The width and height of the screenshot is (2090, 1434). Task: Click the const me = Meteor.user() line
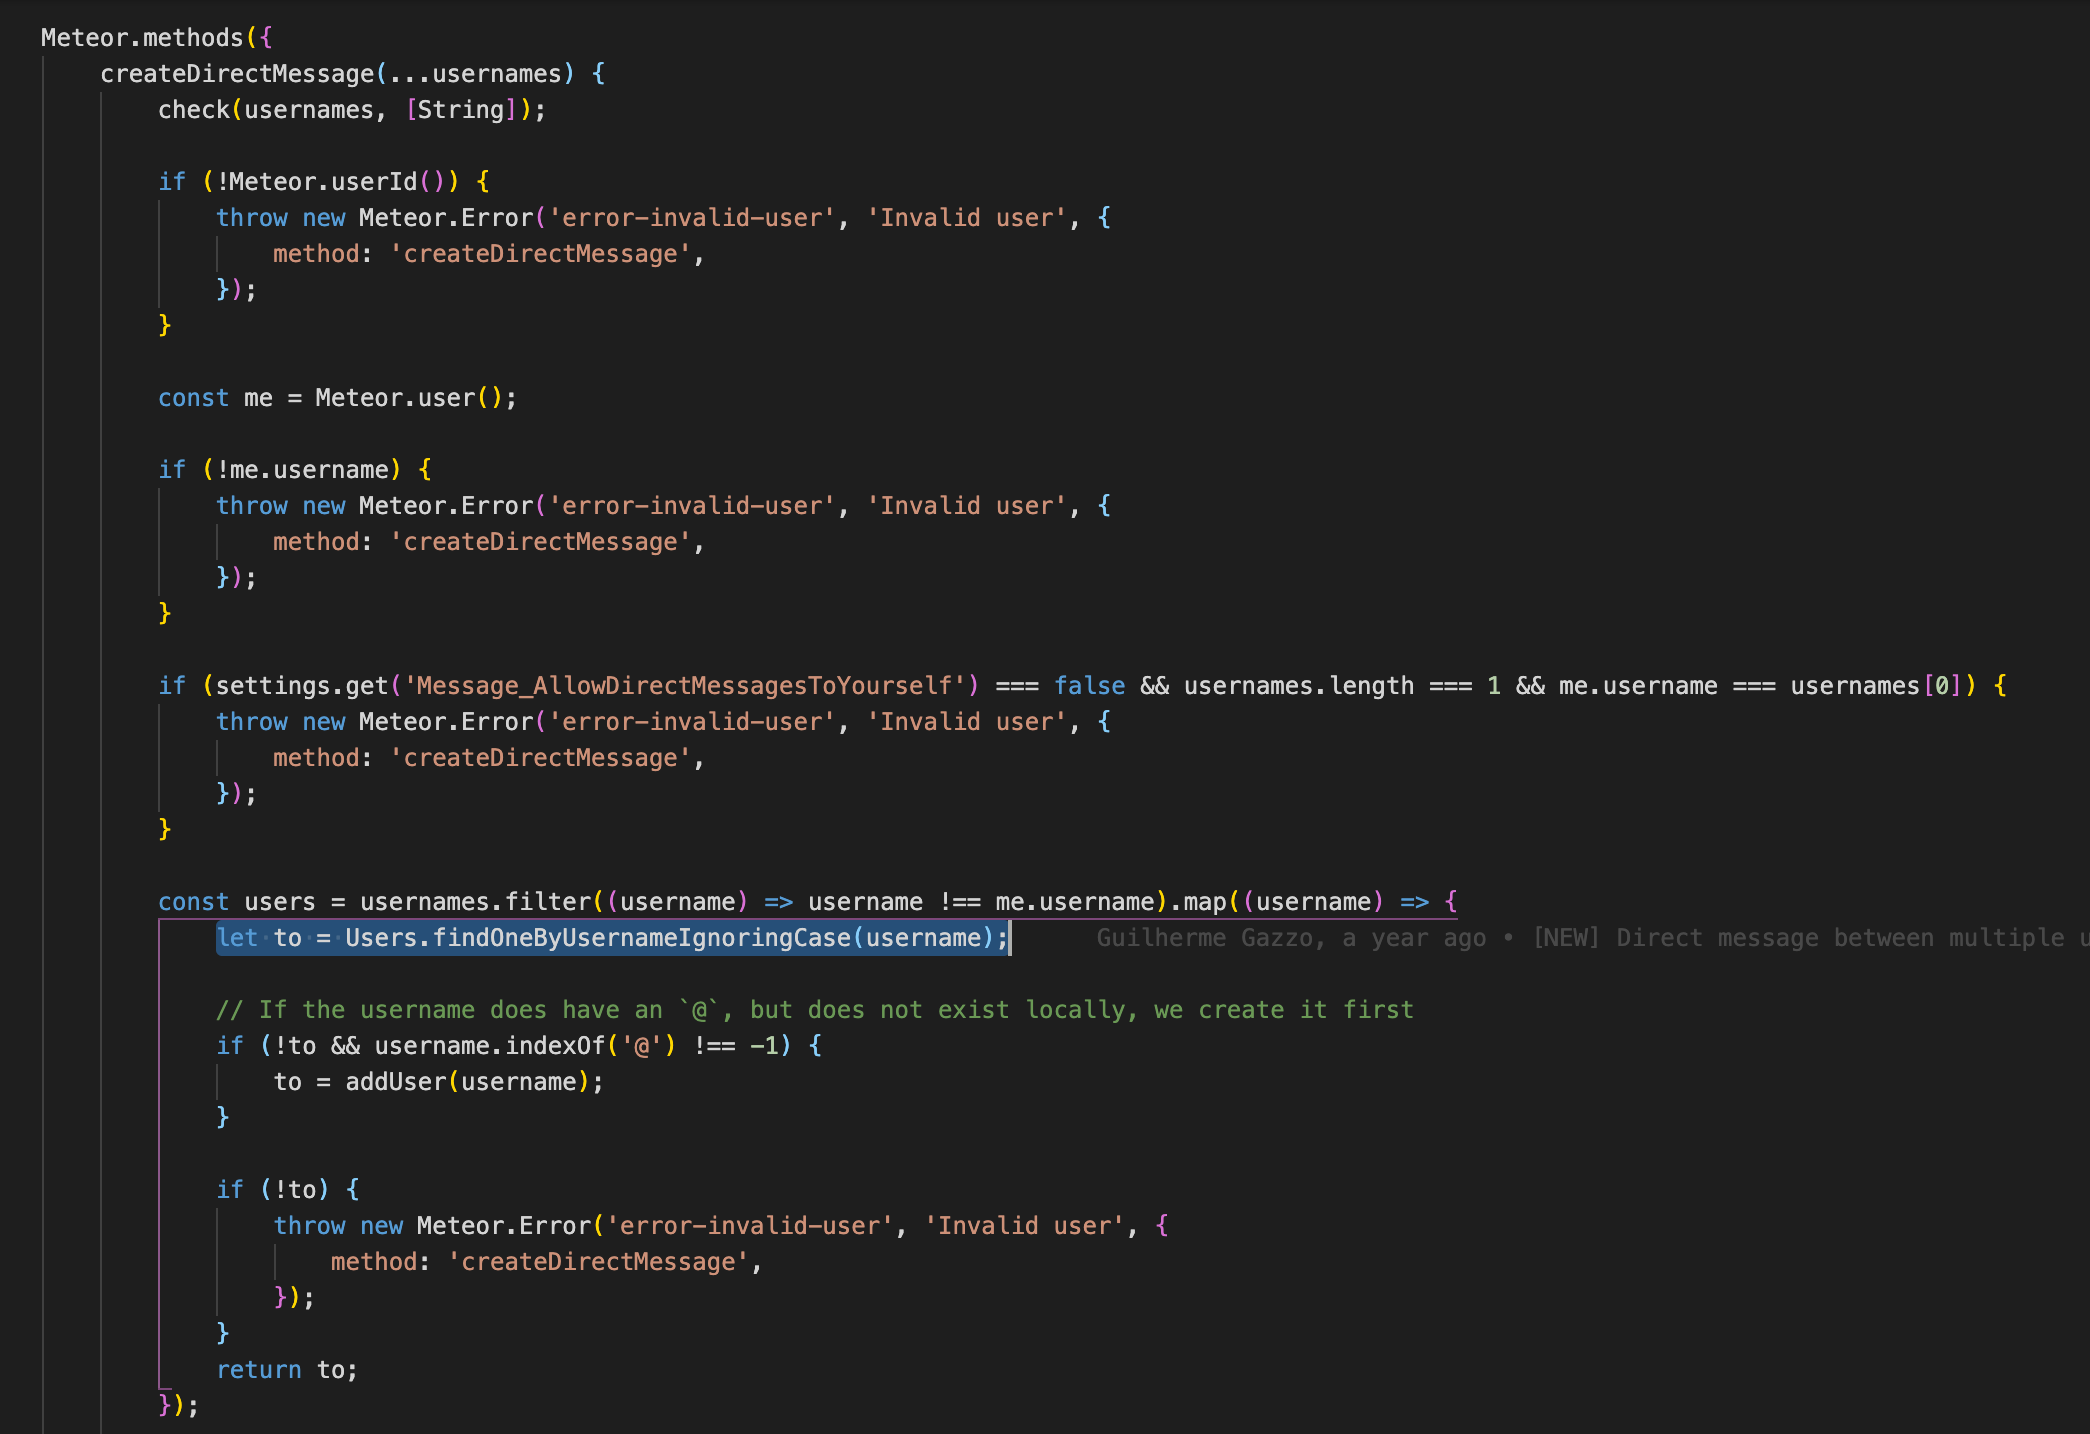coord(335,397)
